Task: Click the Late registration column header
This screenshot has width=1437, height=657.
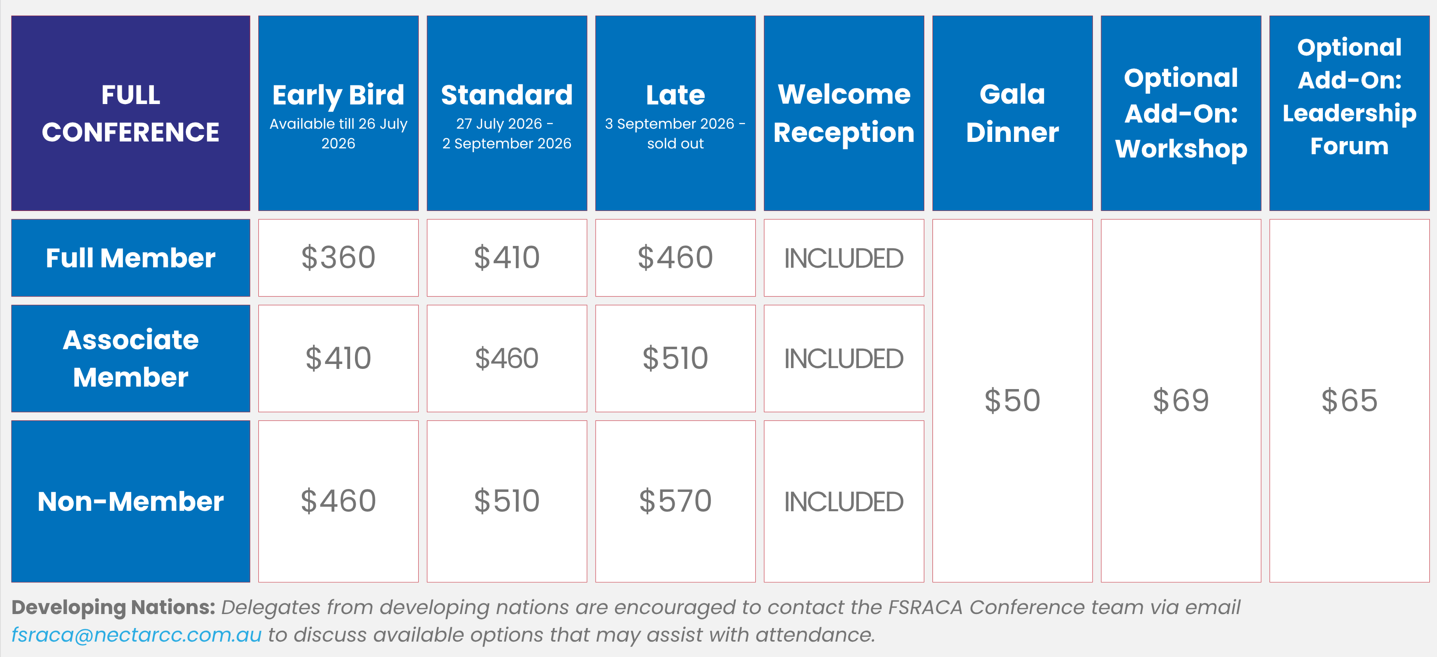Action: (675, 113)
